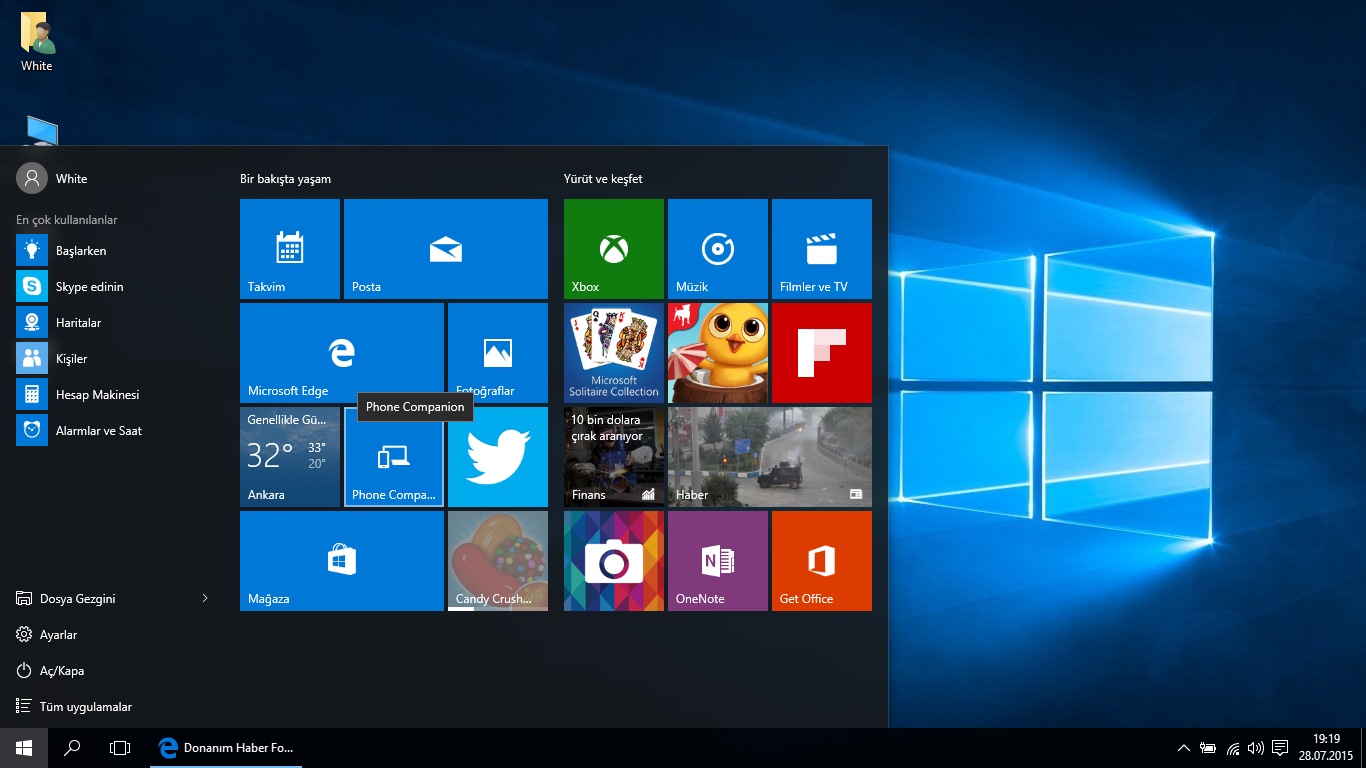1366x768 pixels.
Task: Open the red Flipboard tile
Action: click(822, 353)
